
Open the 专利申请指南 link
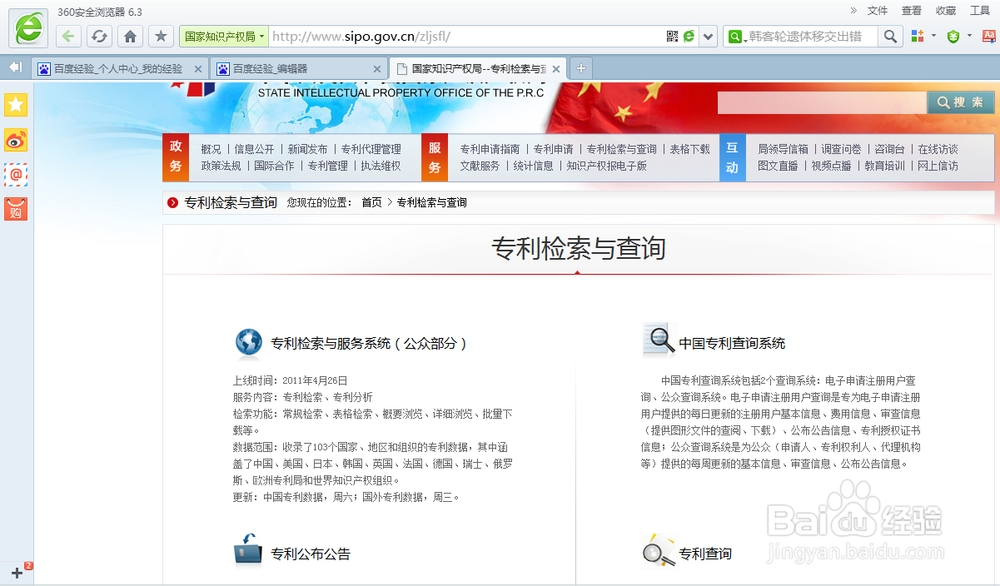pyautogui.click(x=490, y=149)
